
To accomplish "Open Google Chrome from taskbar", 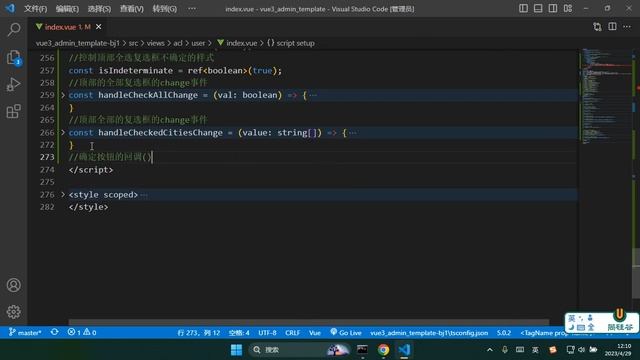I will click(383, 350).
